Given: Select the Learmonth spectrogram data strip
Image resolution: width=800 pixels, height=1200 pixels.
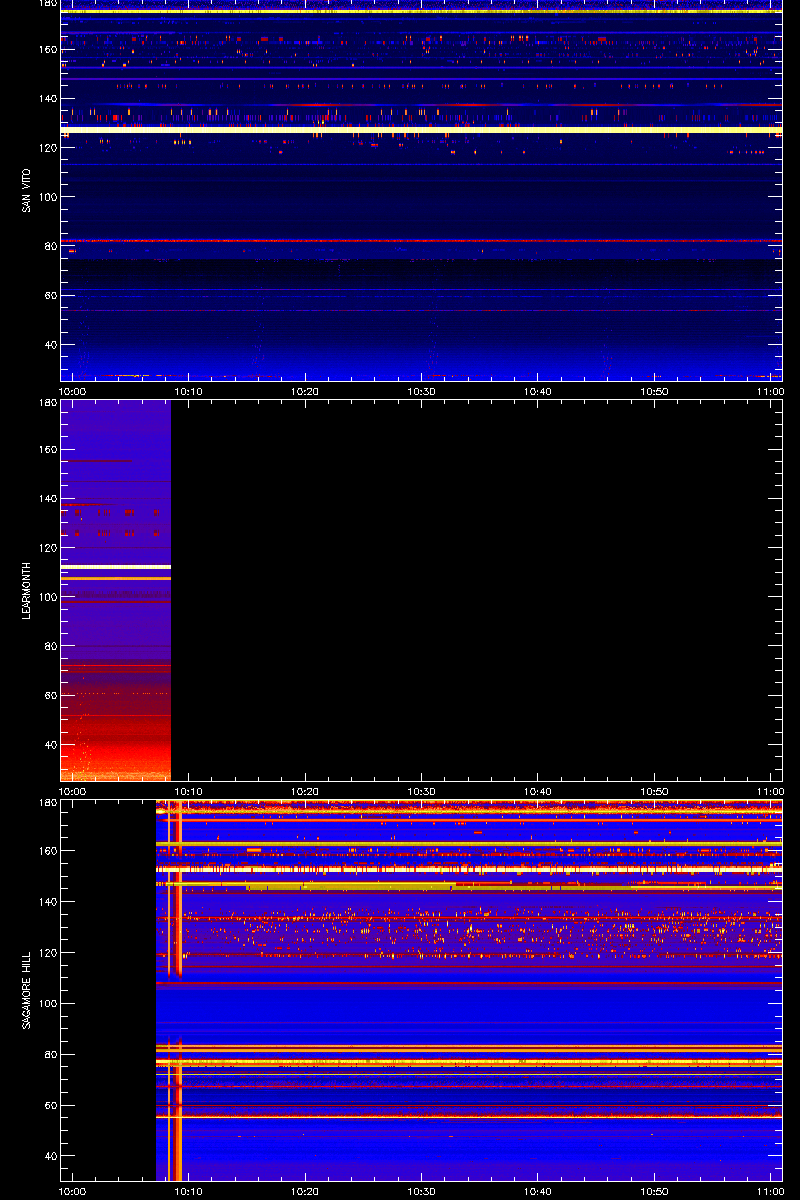Looking at the screenshot, I should (116, 590).
